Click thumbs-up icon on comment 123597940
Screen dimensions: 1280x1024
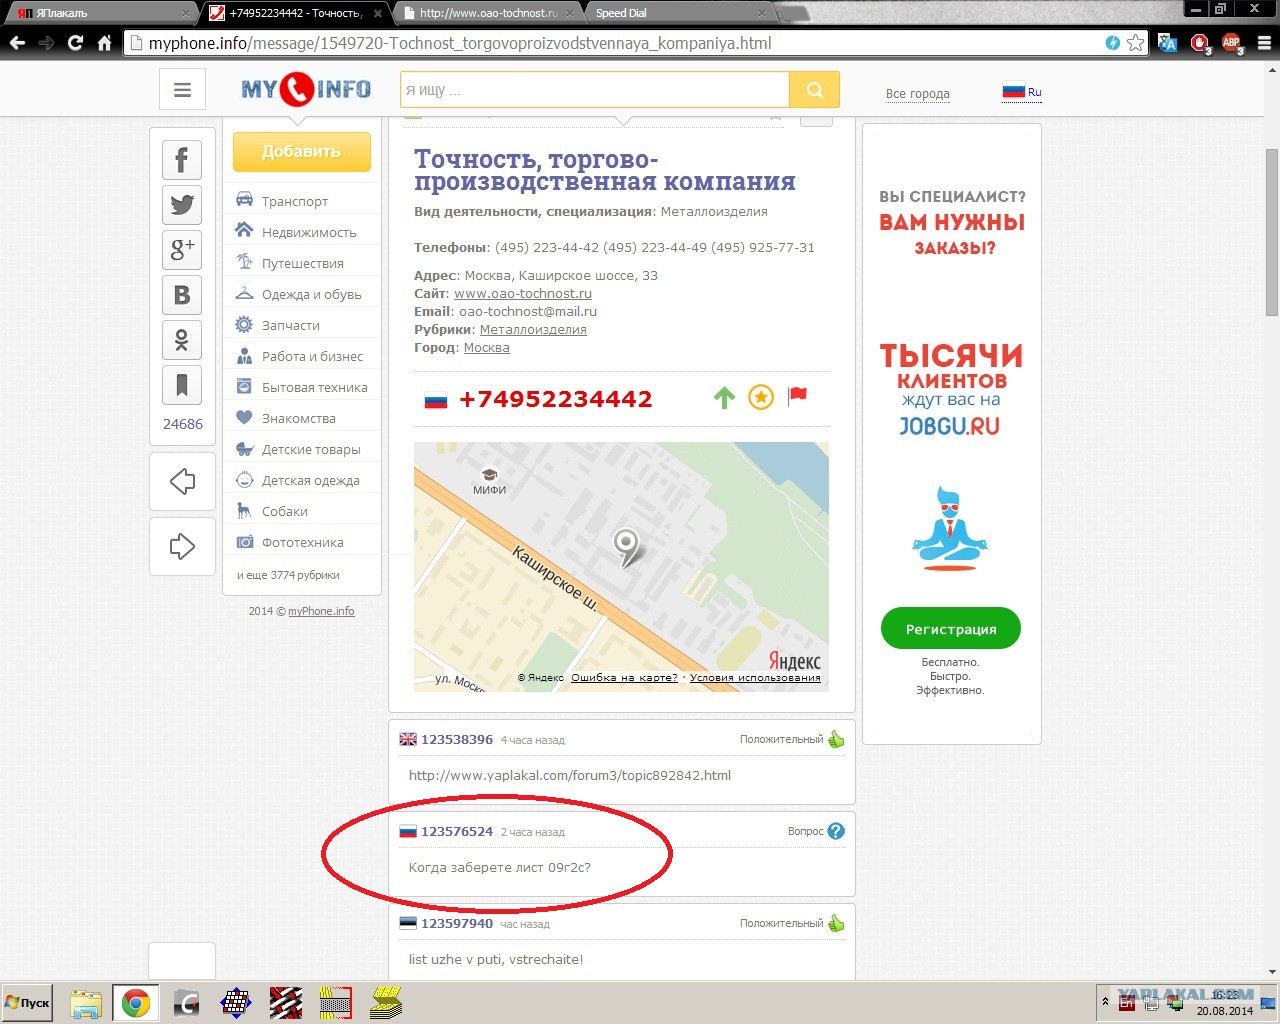coord(836,923)
